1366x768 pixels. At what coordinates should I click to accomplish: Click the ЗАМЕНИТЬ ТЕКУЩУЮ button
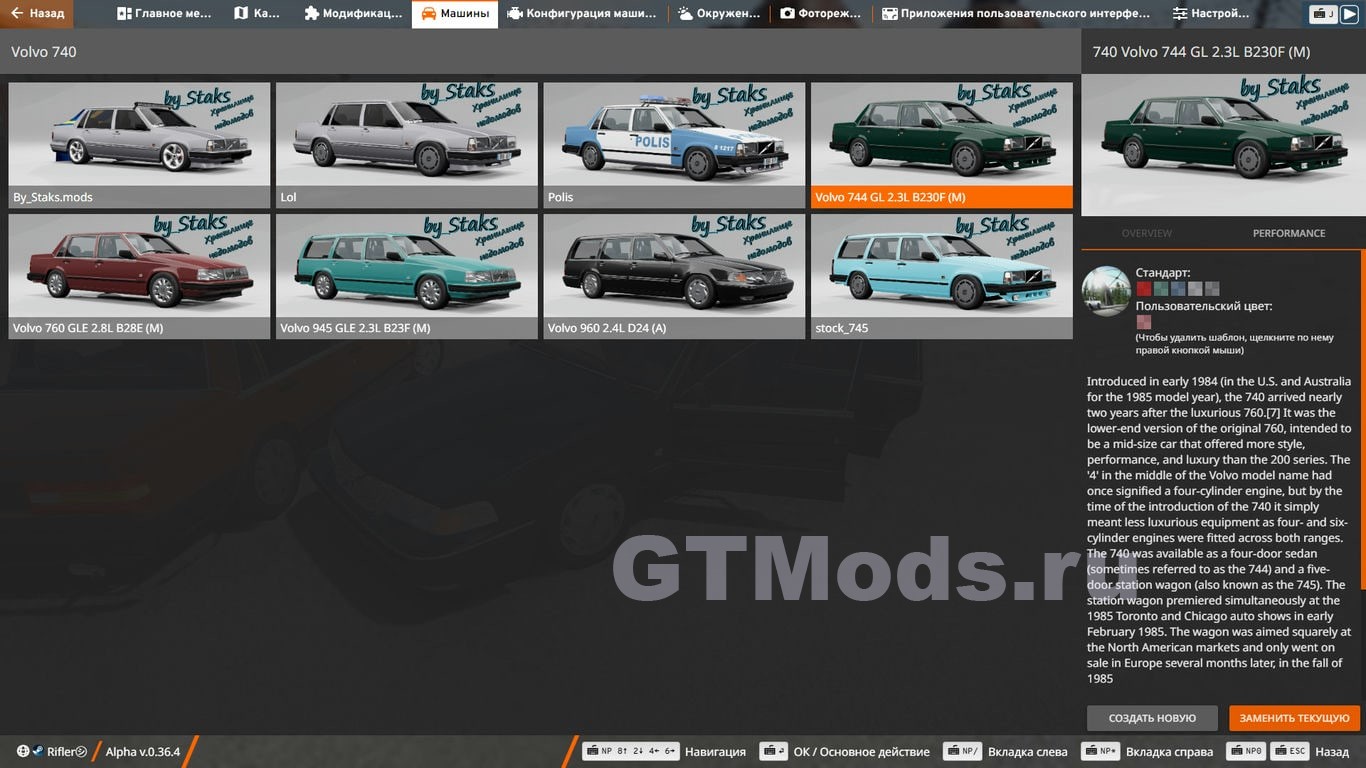click(x=1295, y=718)
